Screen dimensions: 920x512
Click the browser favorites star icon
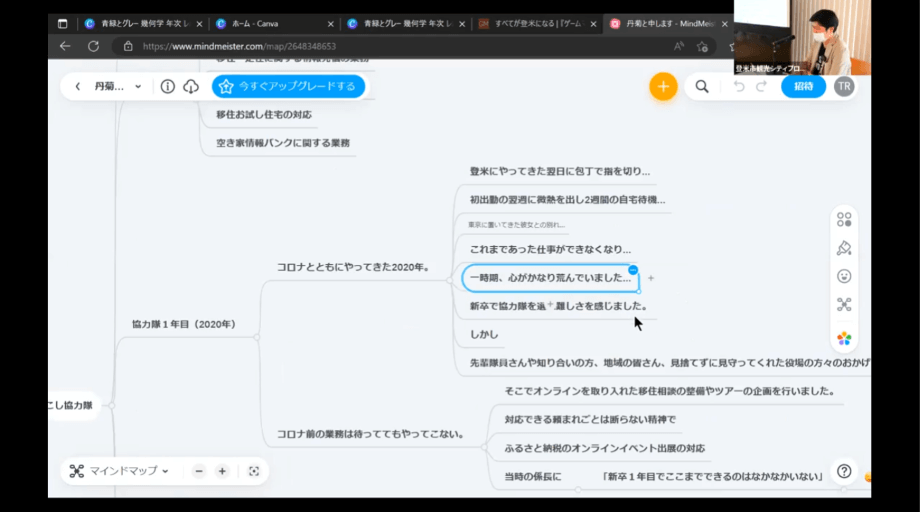pos(702,46)
